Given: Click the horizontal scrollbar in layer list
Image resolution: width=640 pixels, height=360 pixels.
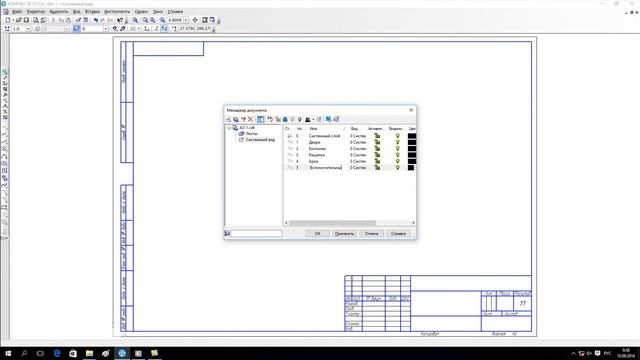Looking at the screenshot, I should [x=332, y=223].
